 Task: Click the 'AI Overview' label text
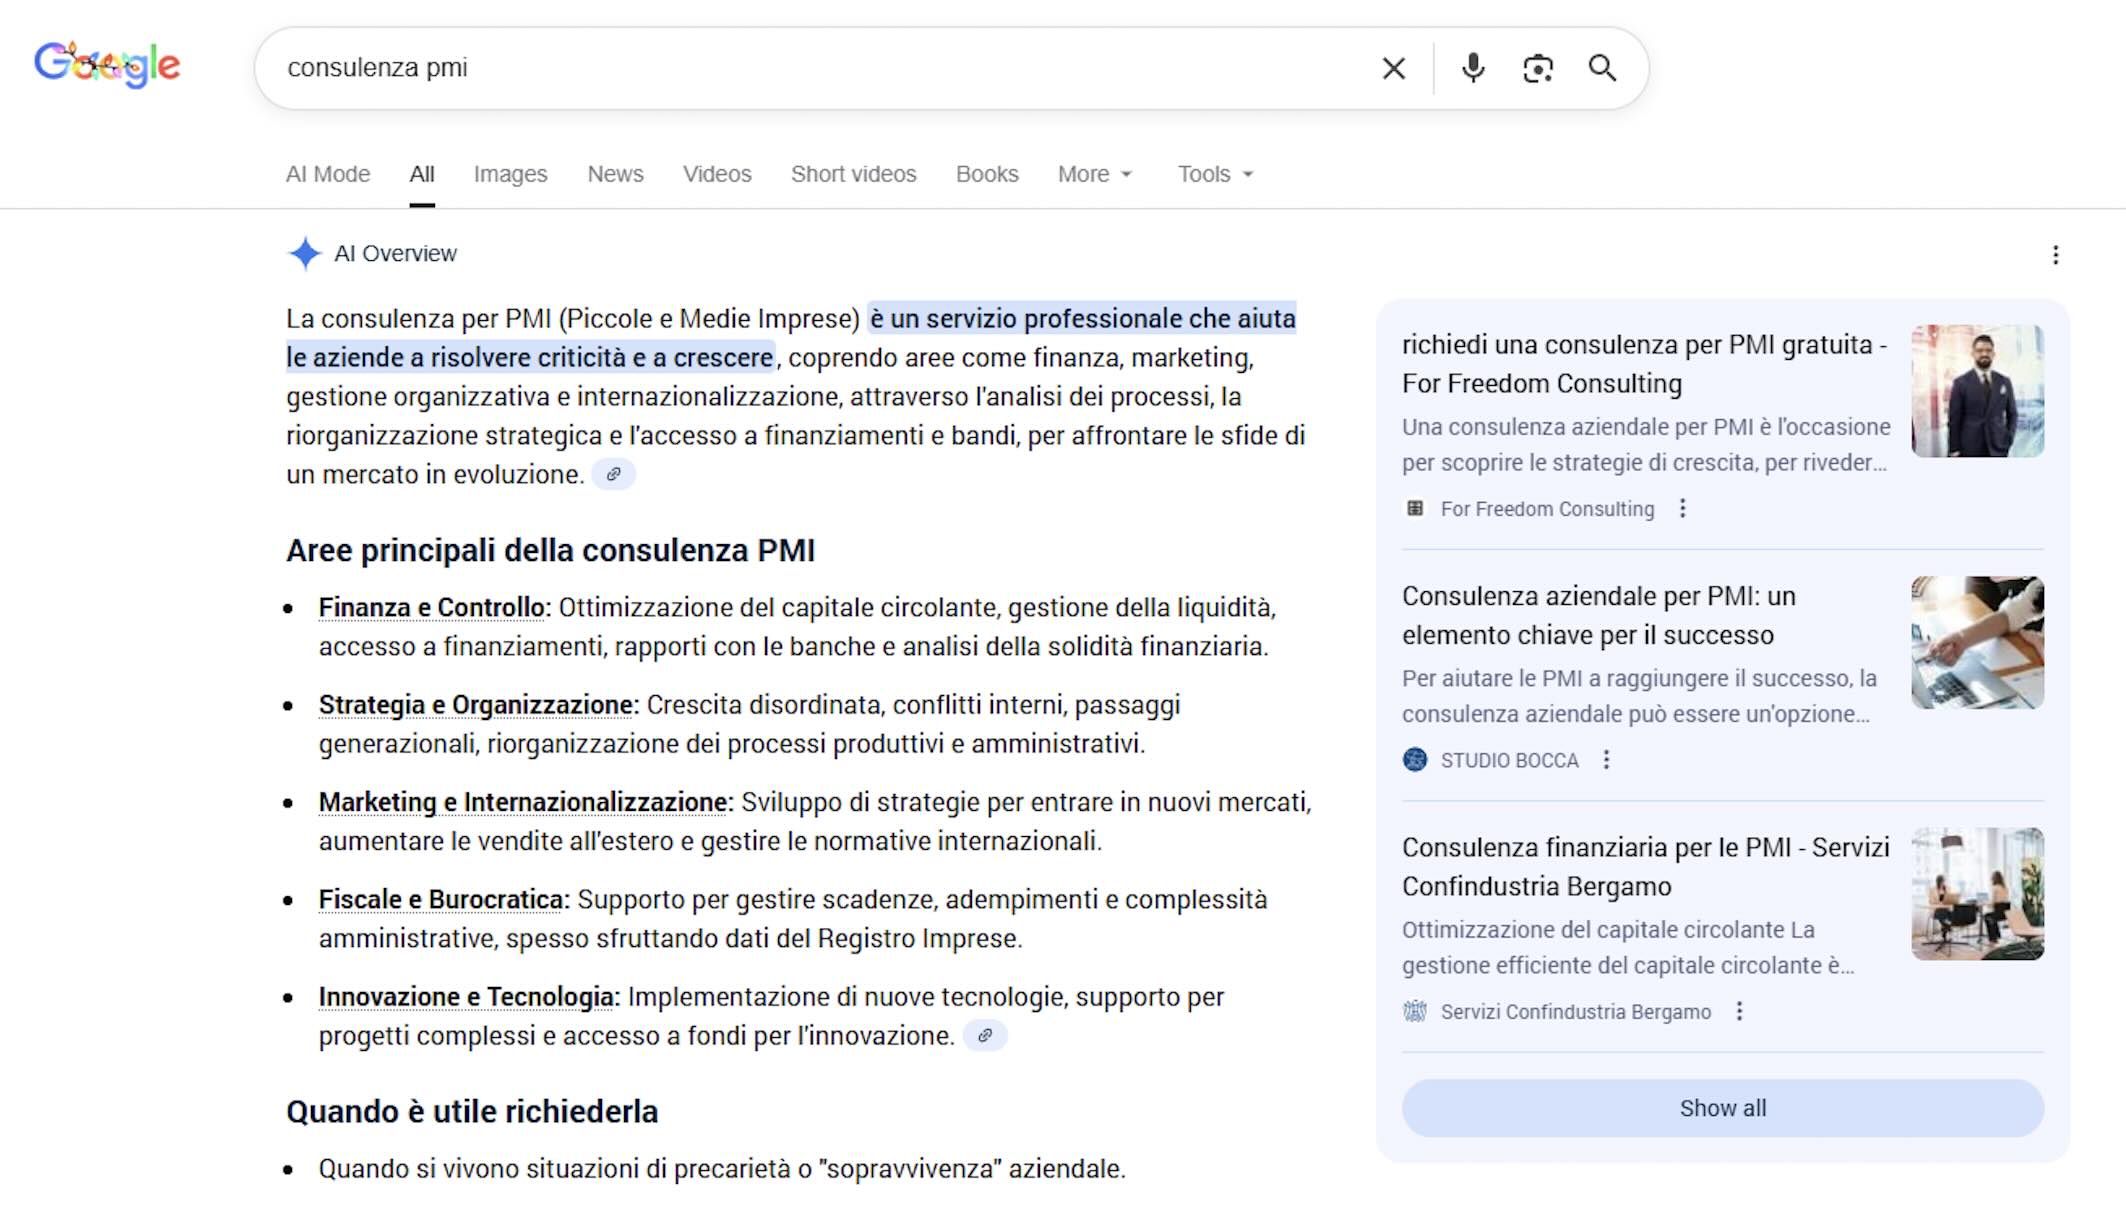395,254
